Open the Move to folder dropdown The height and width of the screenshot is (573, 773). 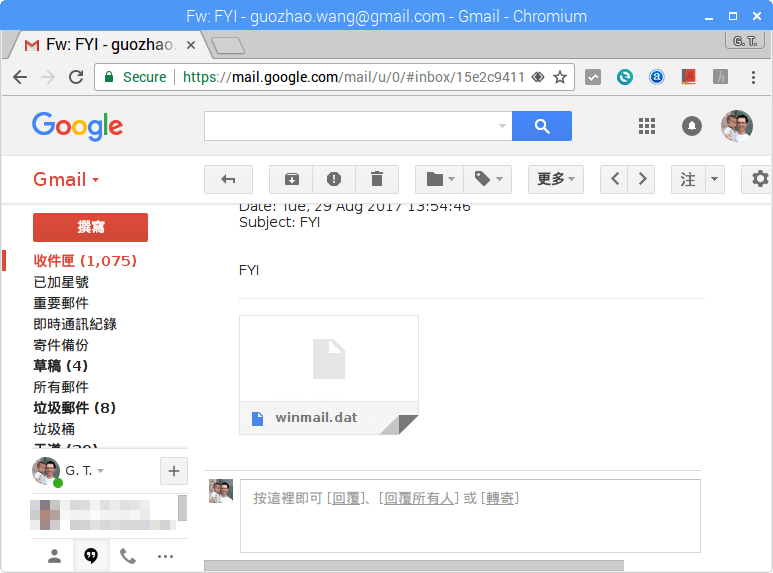pos(439,179)
